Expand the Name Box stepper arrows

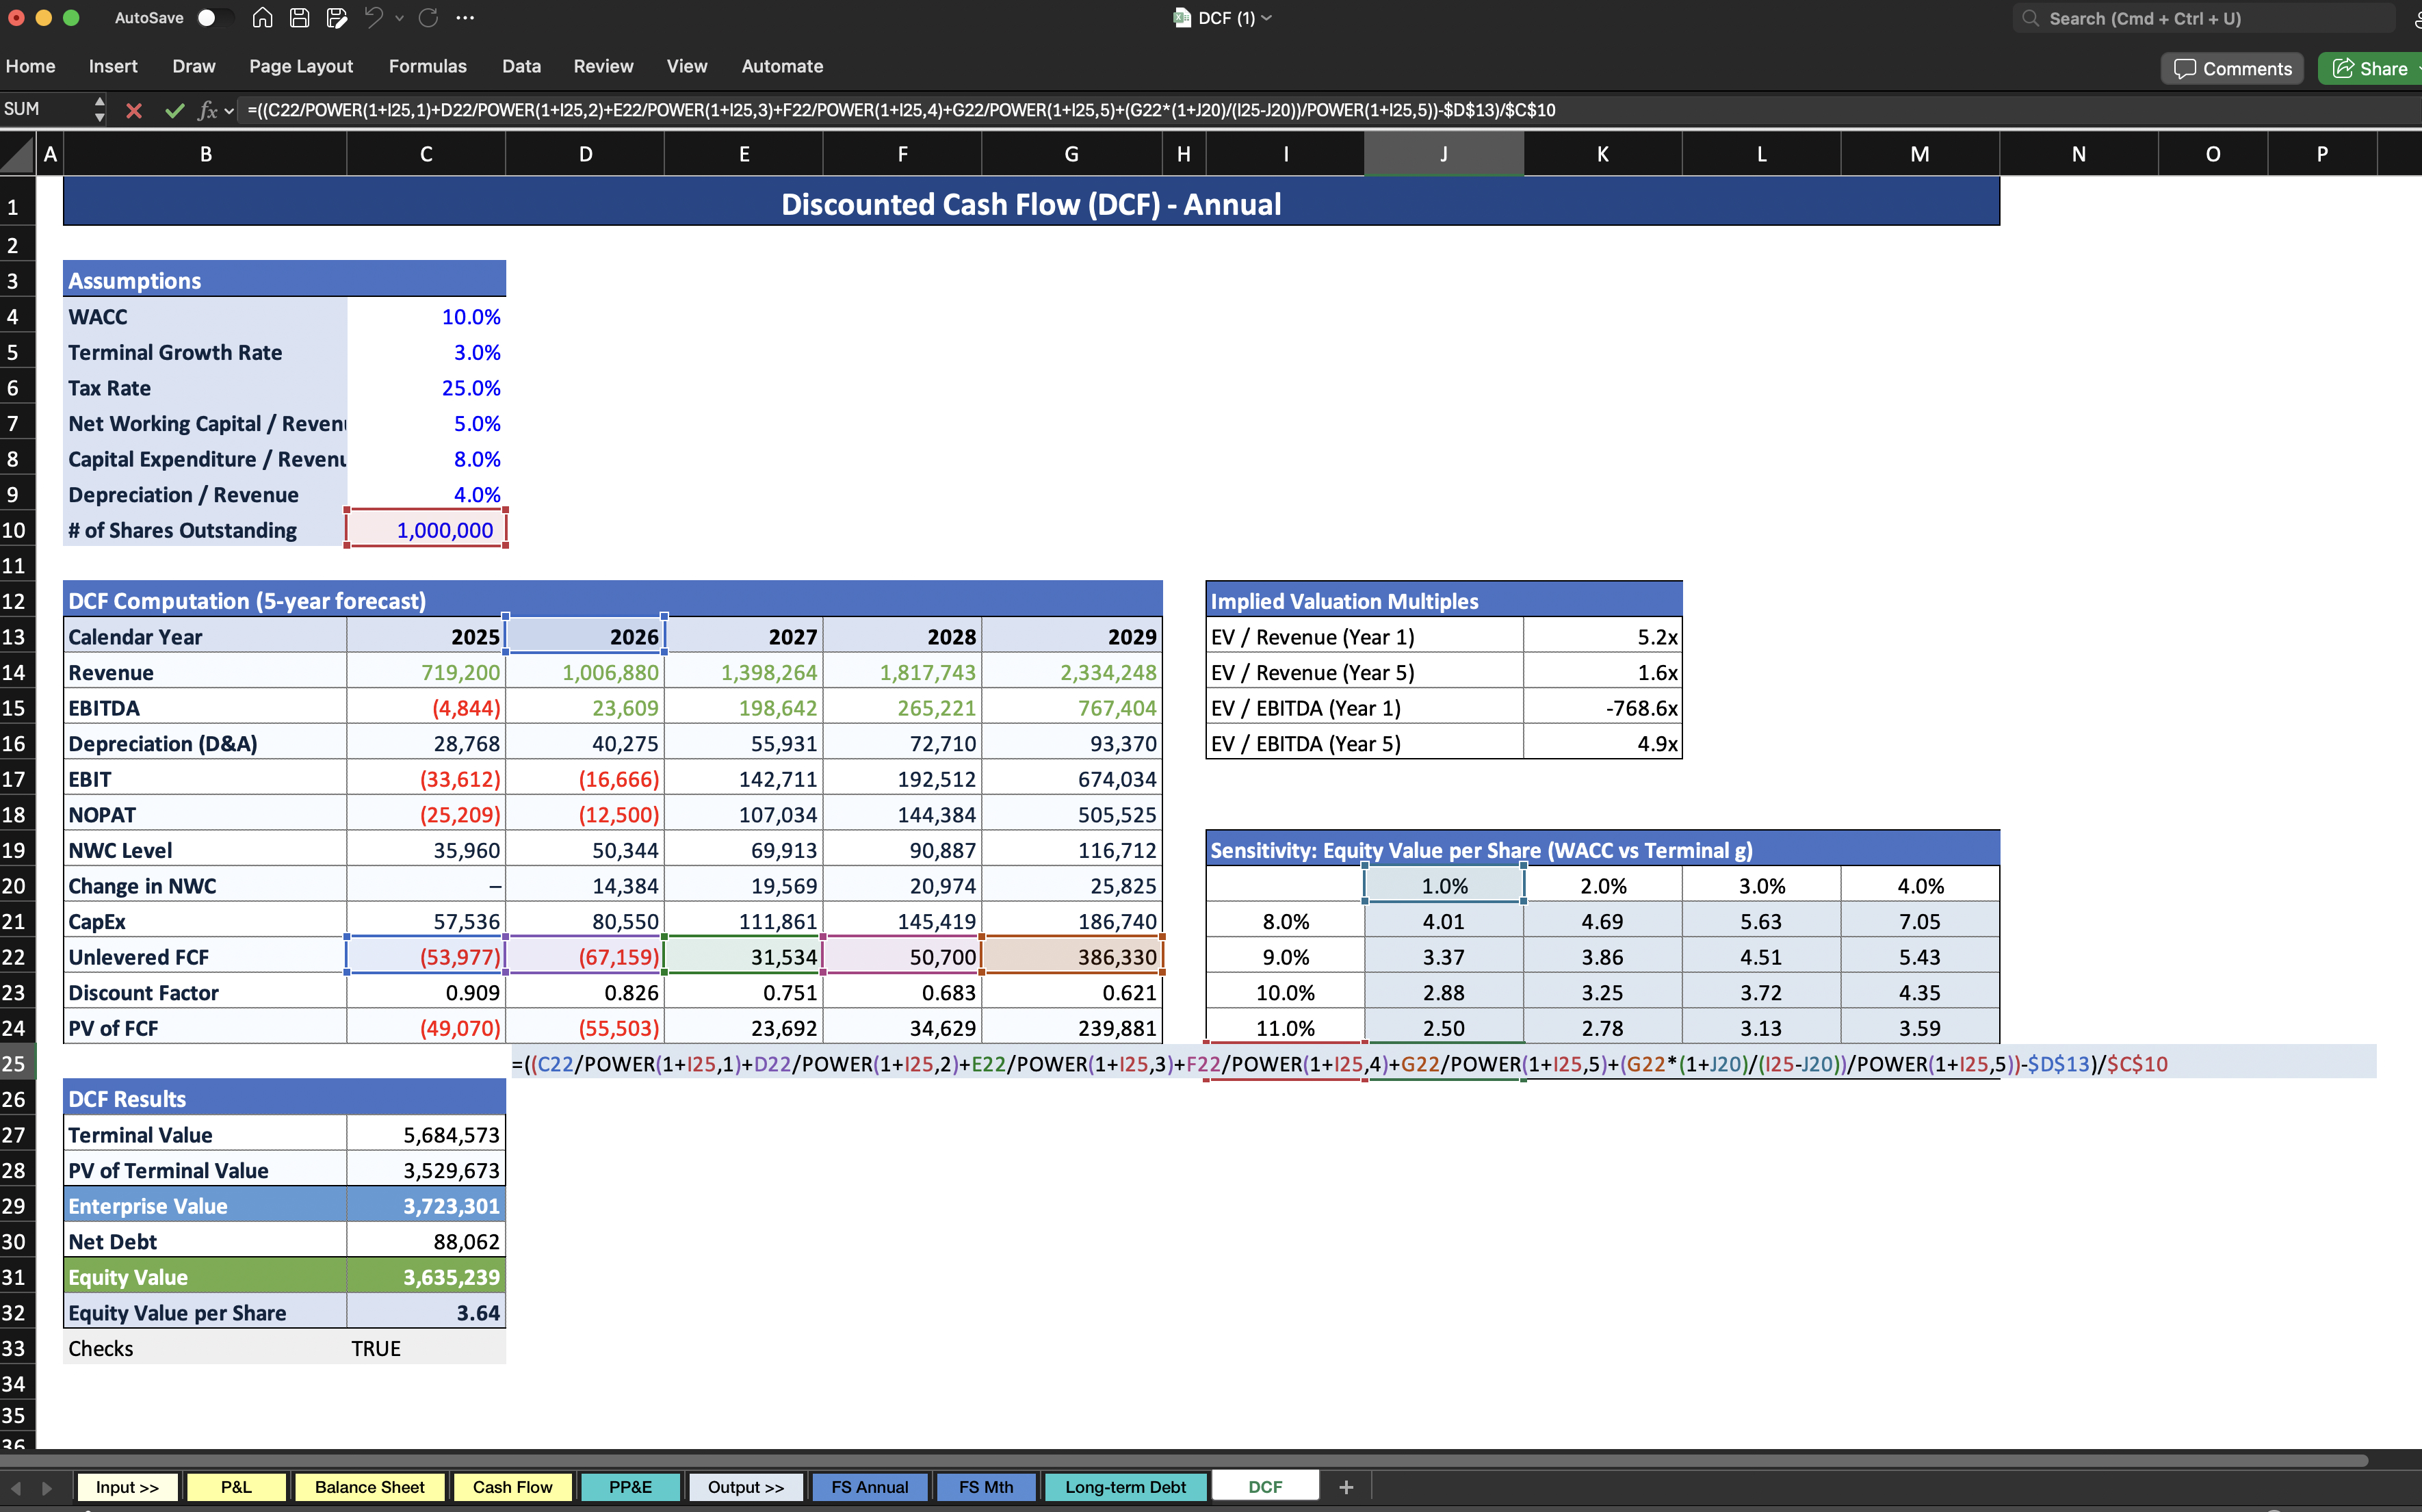tap(99, 109)
